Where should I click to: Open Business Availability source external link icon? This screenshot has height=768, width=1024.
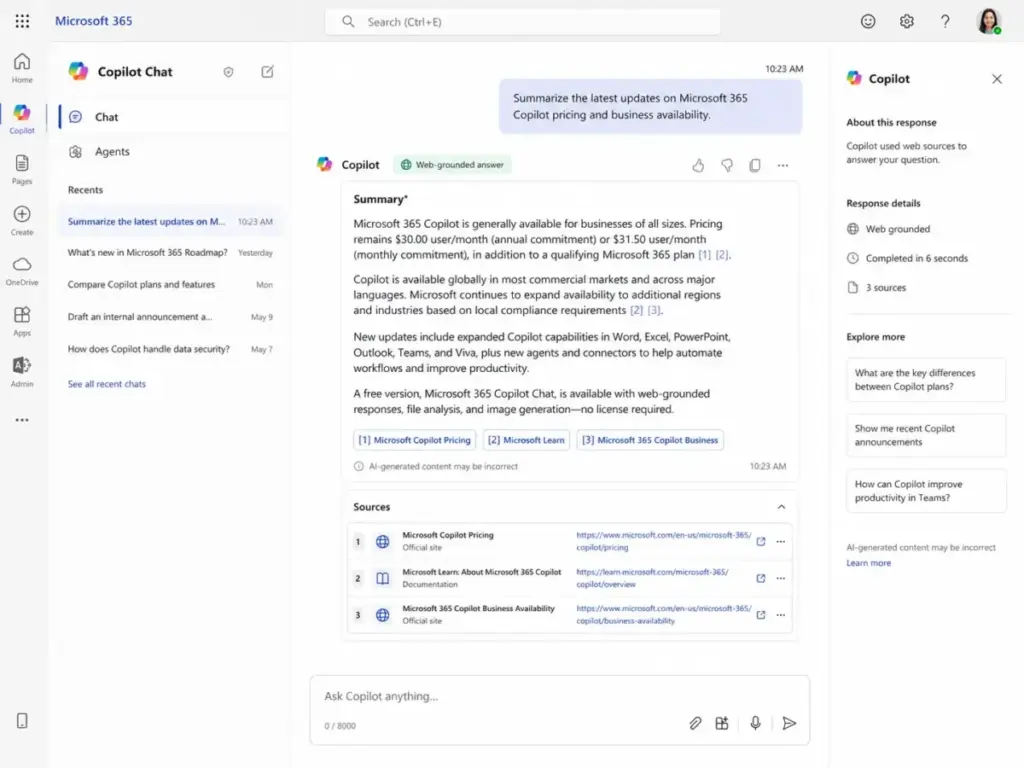point(761,615)
